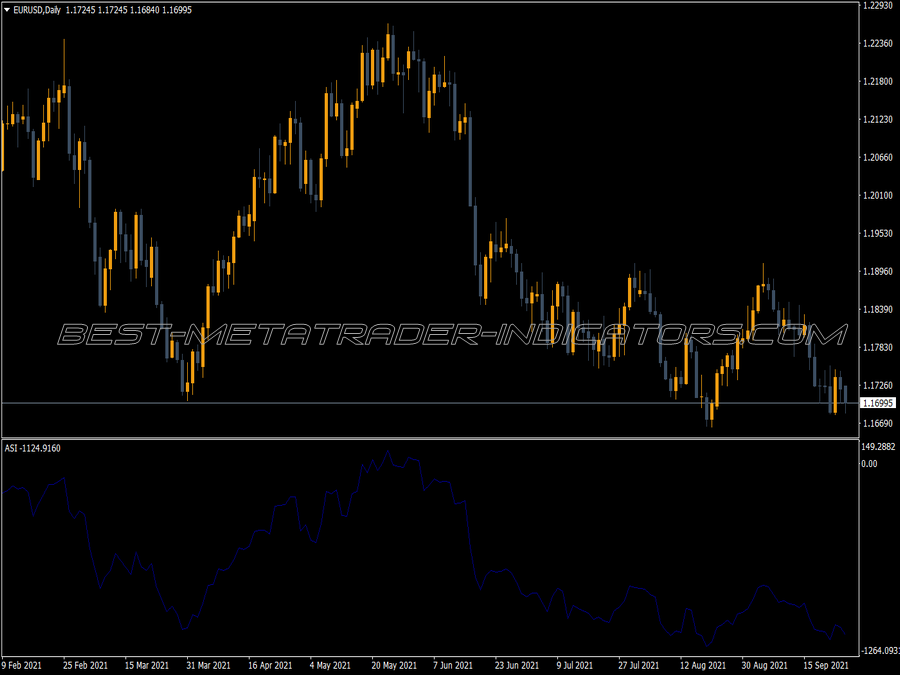
Task: Click the 9 Feb 2021 date label
Action: (x=22, y=666)
